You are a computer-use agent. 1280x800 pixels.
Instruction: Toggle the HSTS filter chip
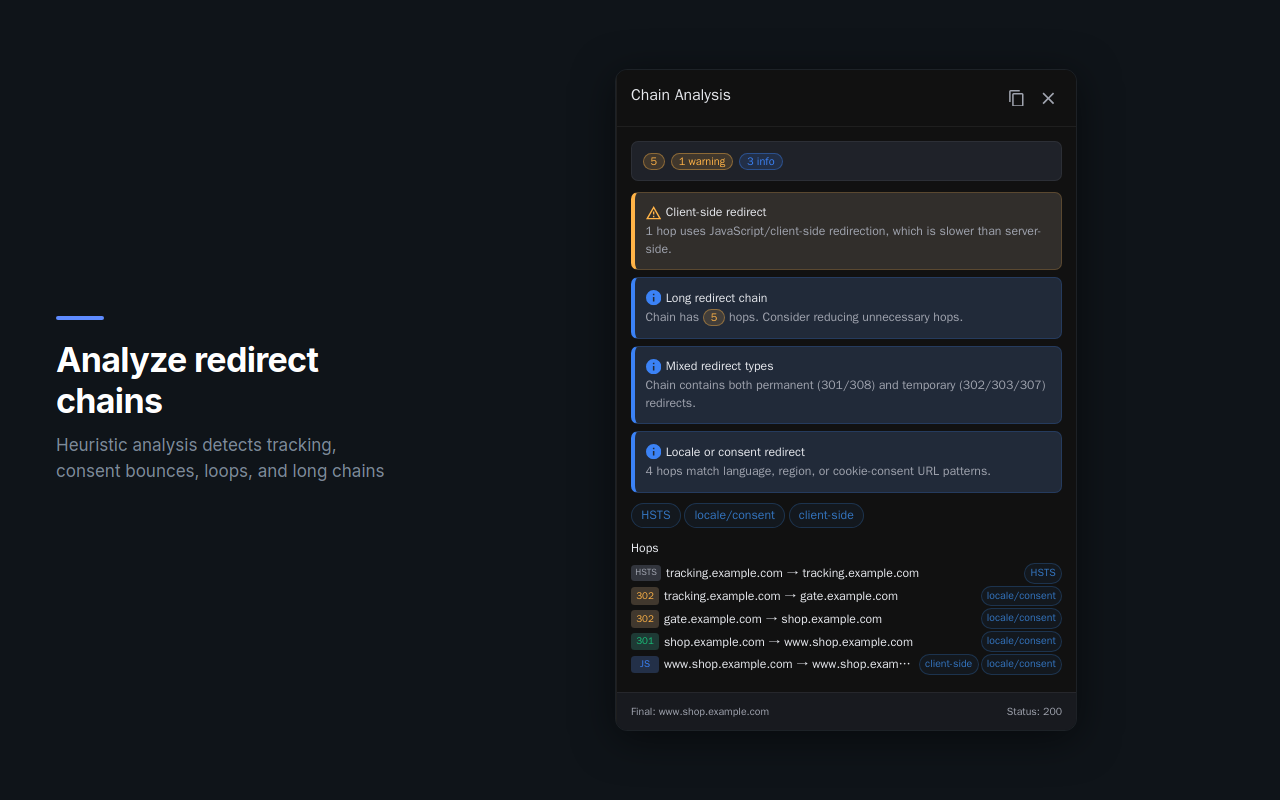click(x=655, y=515)
